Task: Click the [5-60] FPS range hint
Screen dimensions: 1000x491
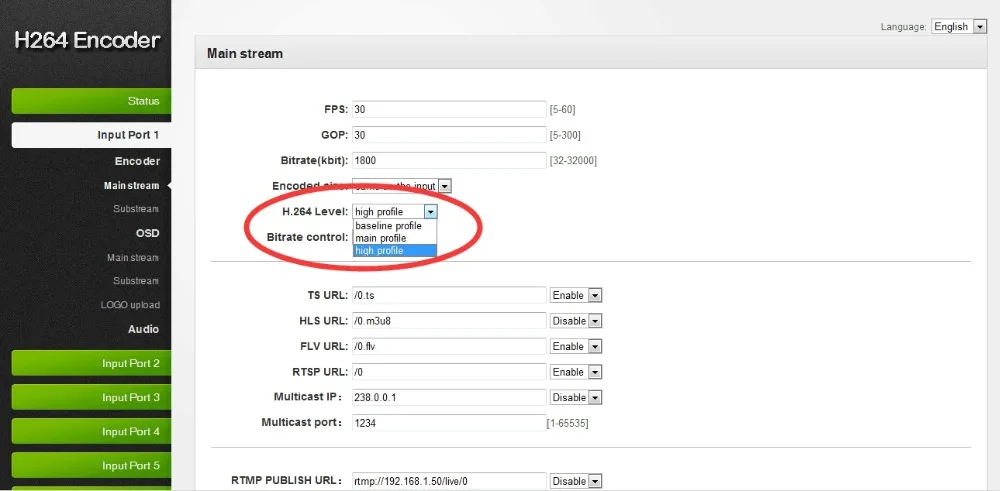Action: pyautogui.click(x=562, y=110)
